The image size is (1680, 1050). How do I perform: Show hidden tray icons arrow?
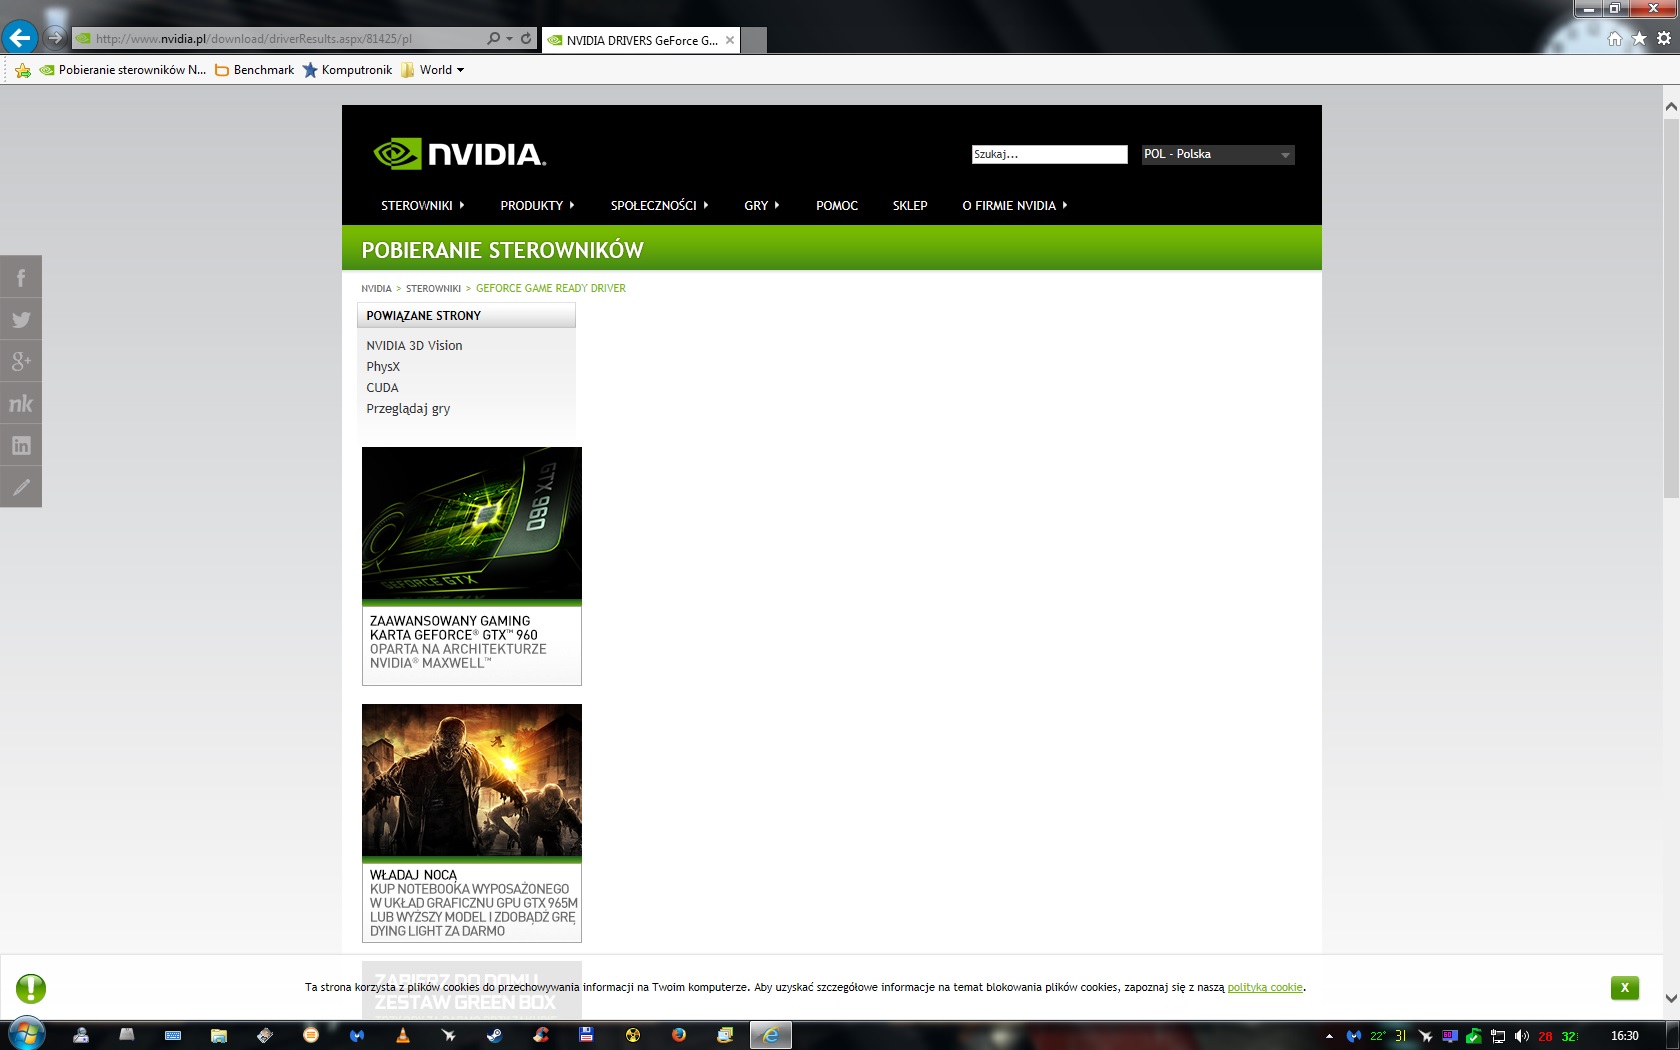coord(1329,1036)
